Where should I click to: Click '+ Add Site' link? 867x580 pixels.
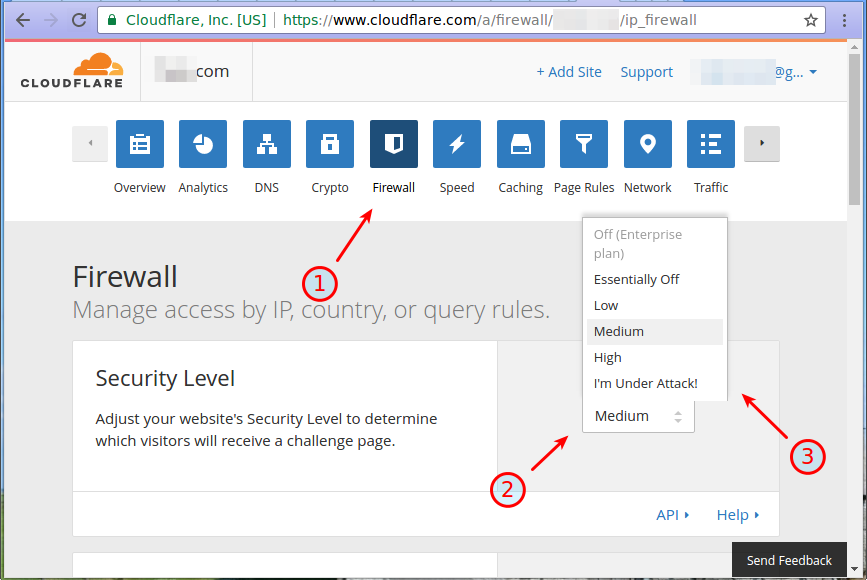pyautogui.click(x=569, y=72)
